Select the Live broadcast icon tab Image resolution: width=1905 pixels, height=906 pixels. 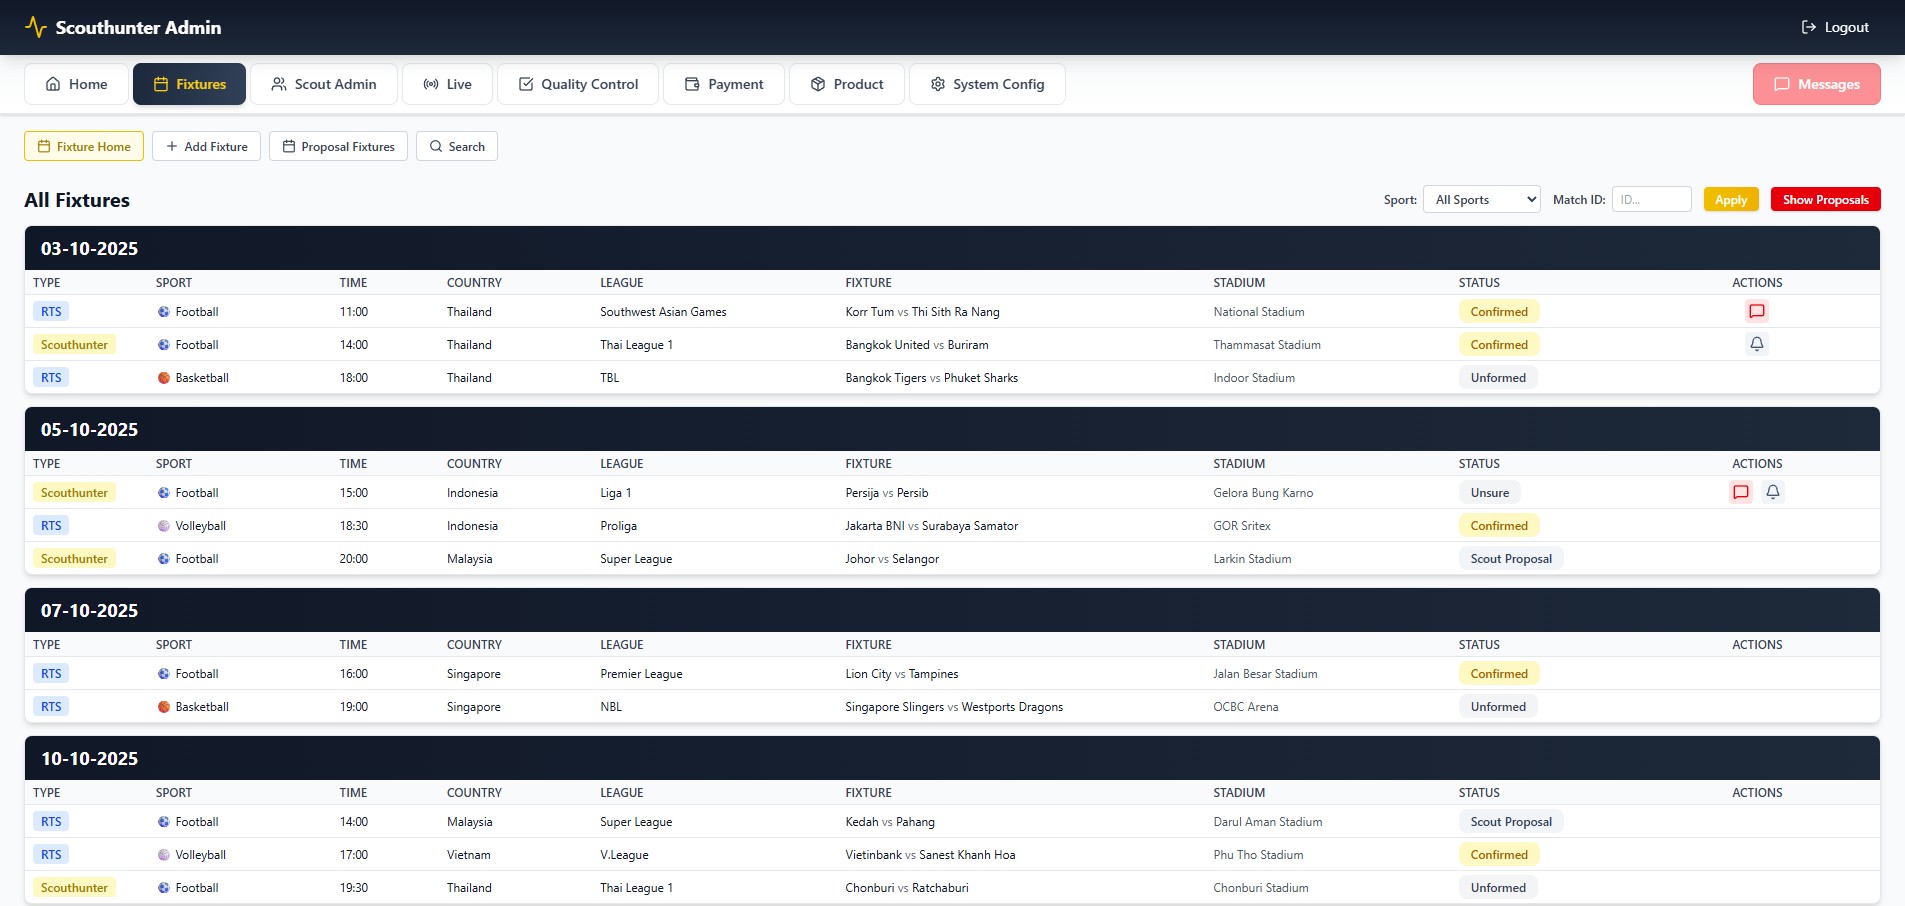[x=446, y=84]
